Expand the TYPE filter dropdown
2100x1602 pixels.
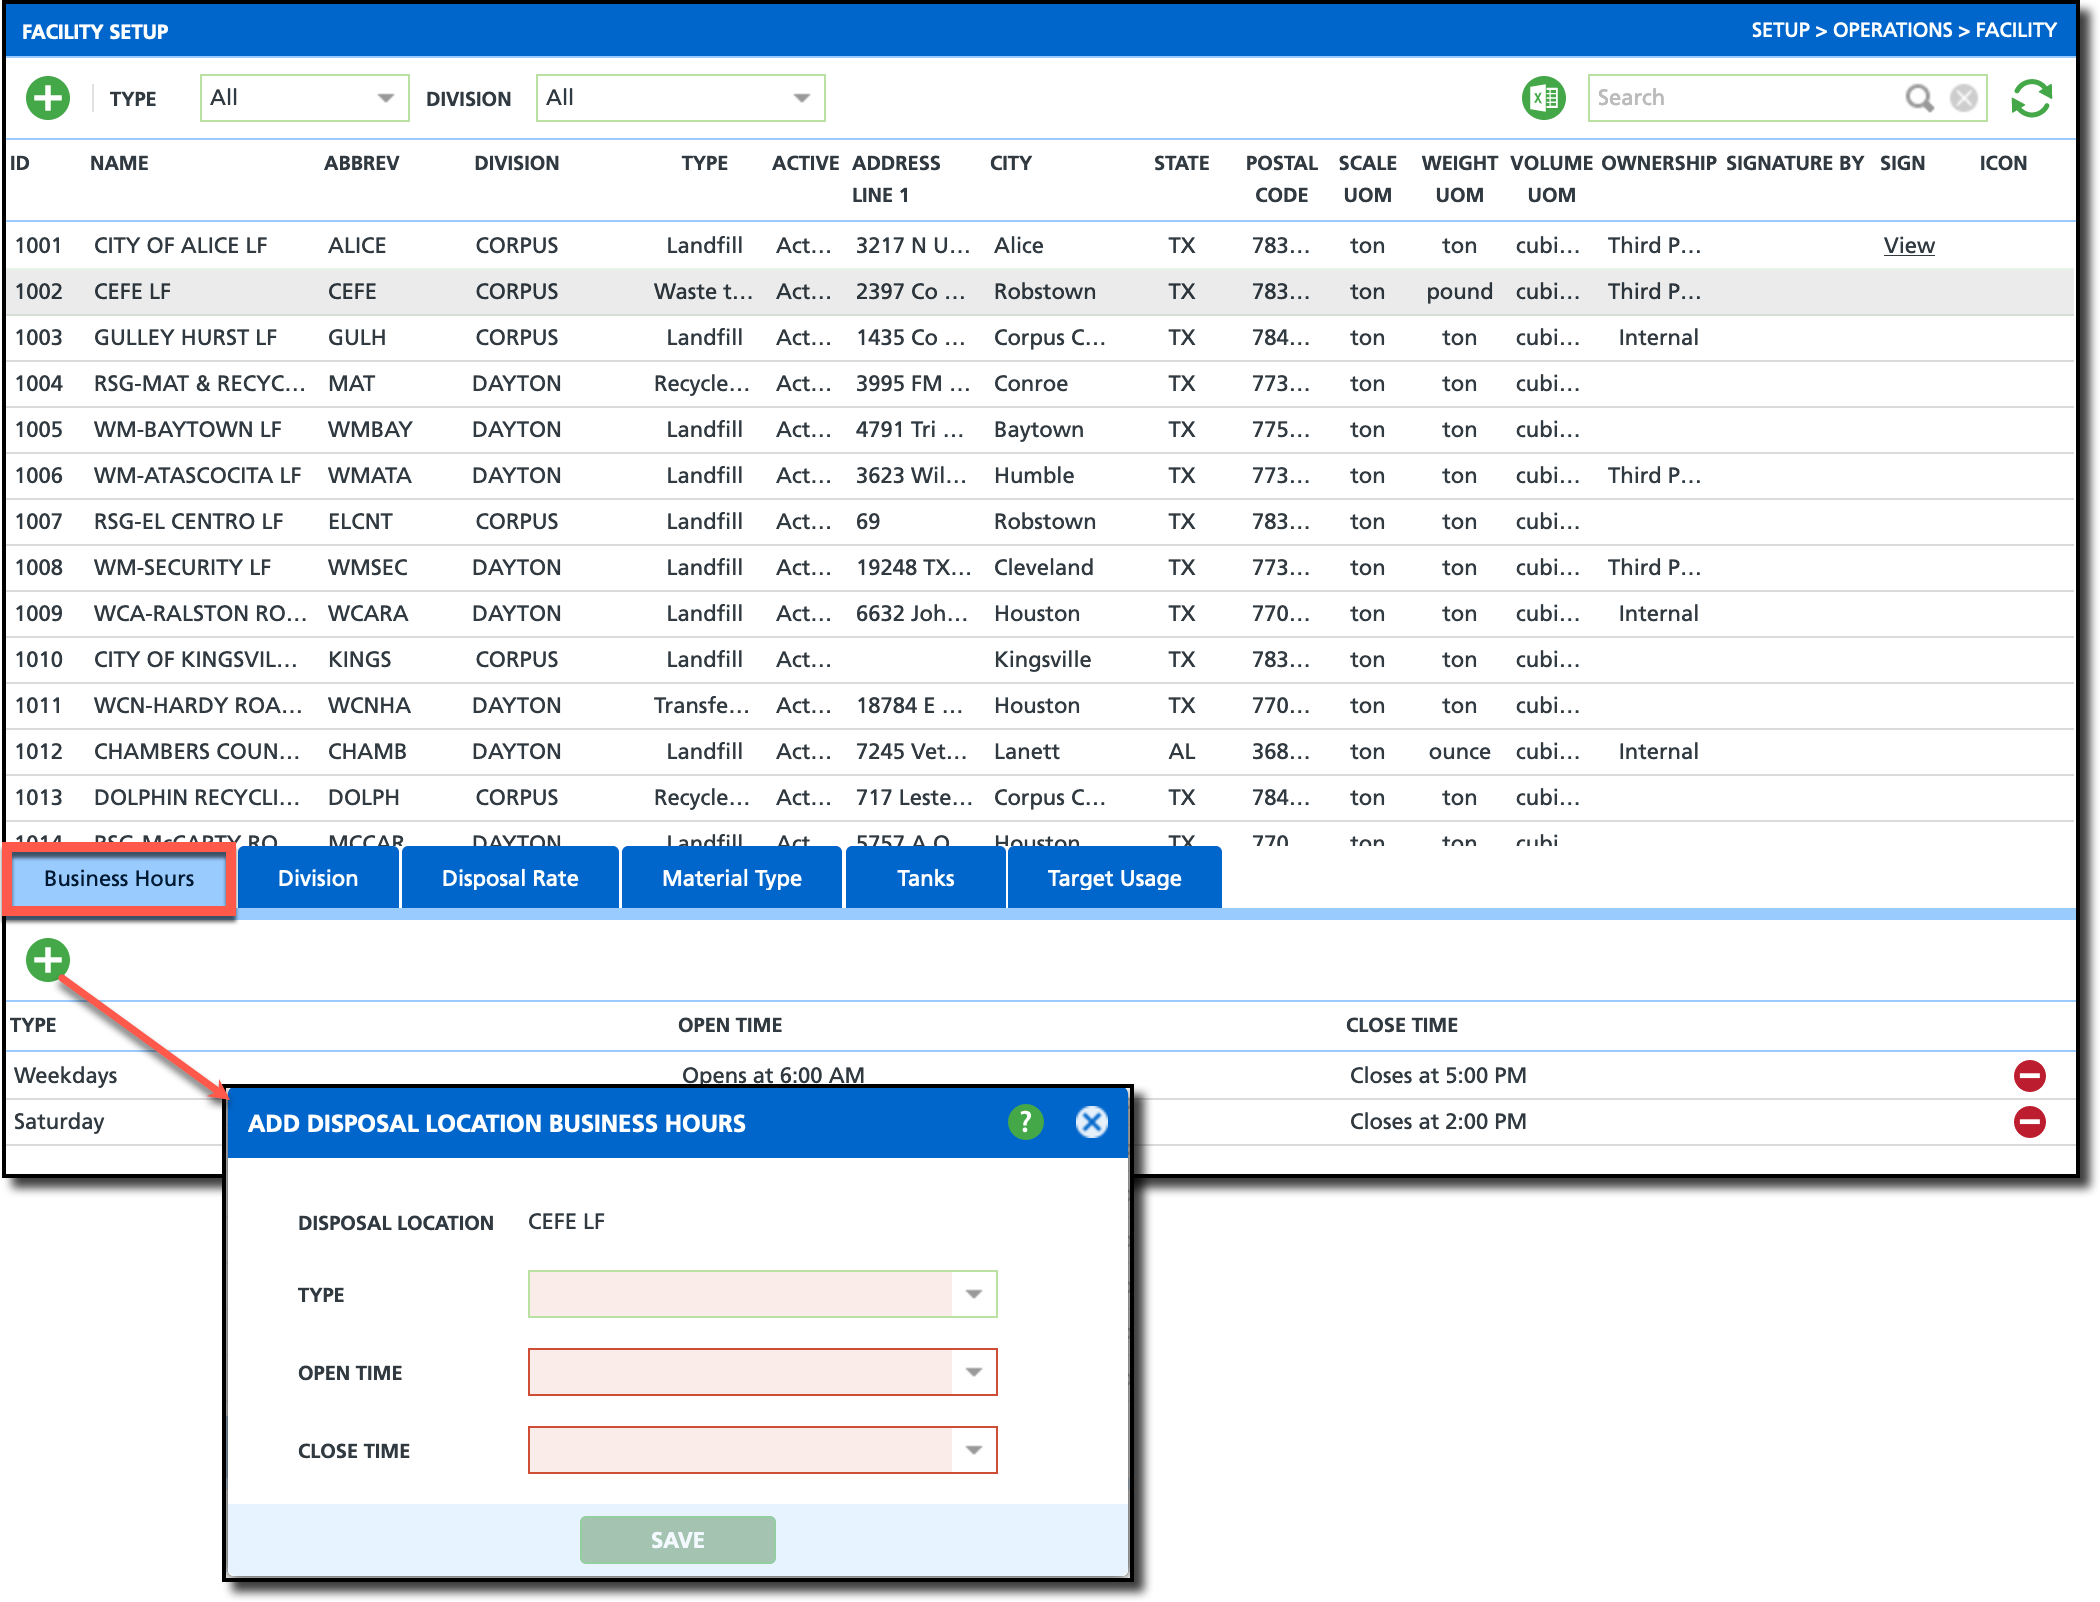pos(385,98)
